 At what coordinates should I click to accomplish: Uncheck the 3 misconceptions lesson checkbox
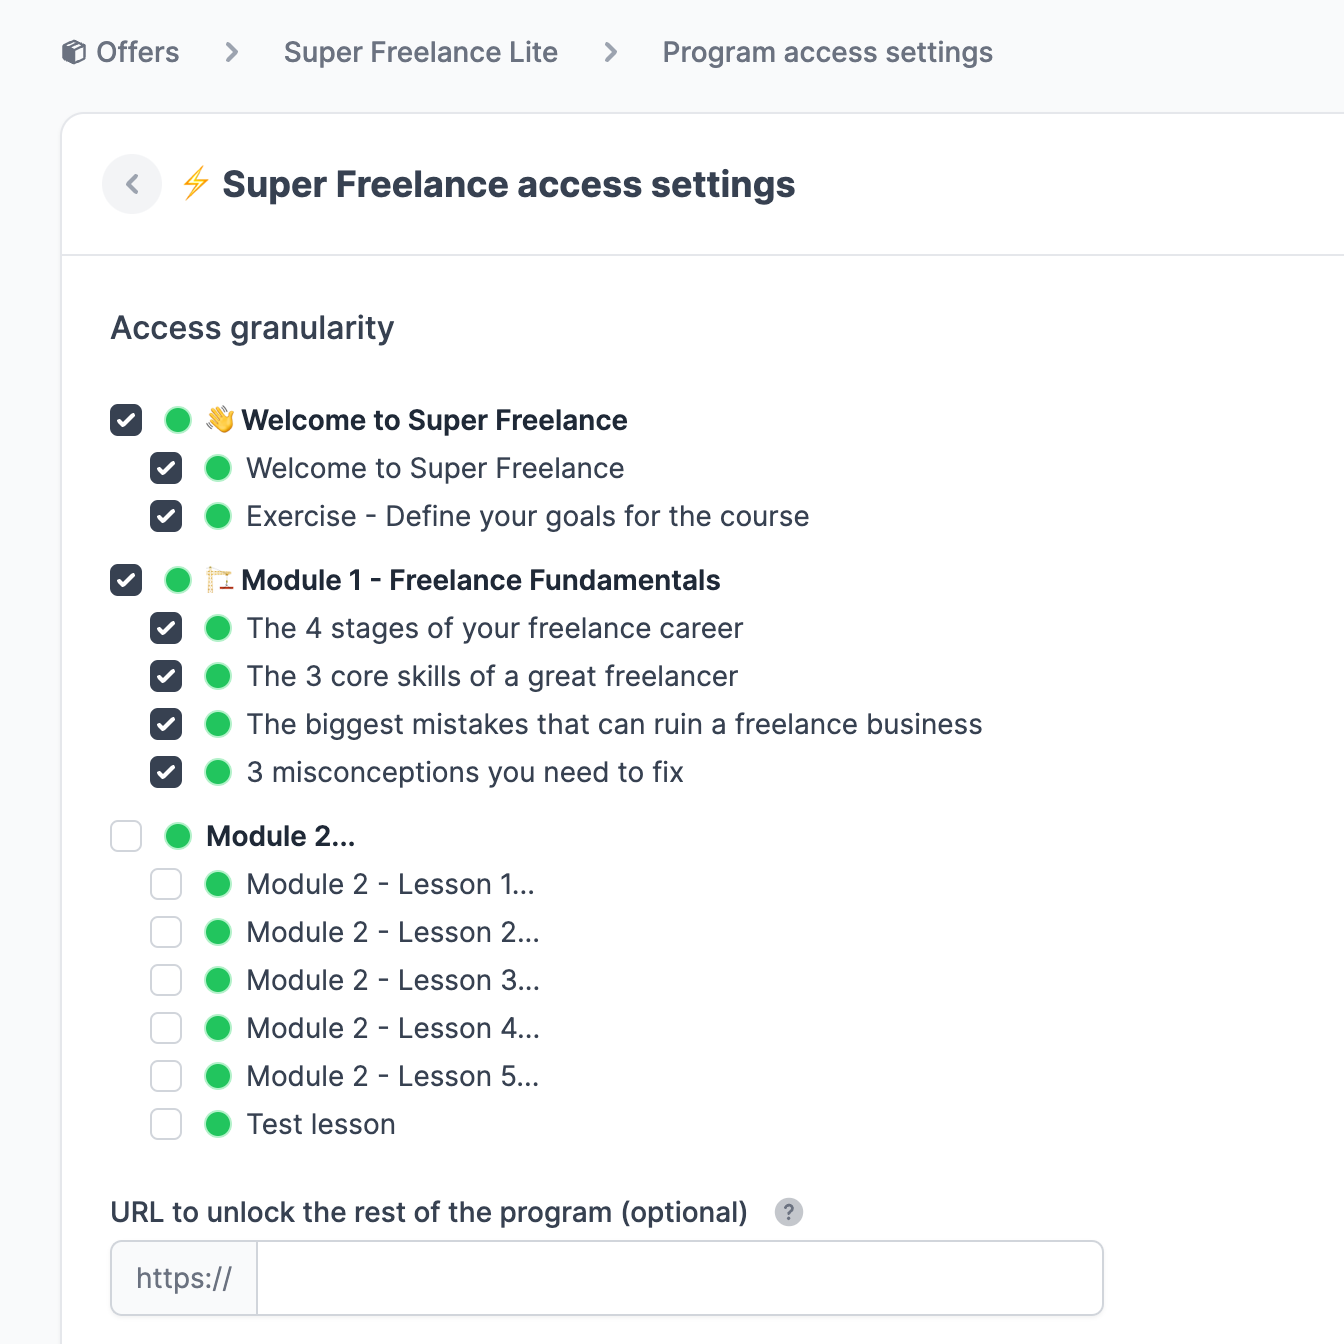point(166,772)
